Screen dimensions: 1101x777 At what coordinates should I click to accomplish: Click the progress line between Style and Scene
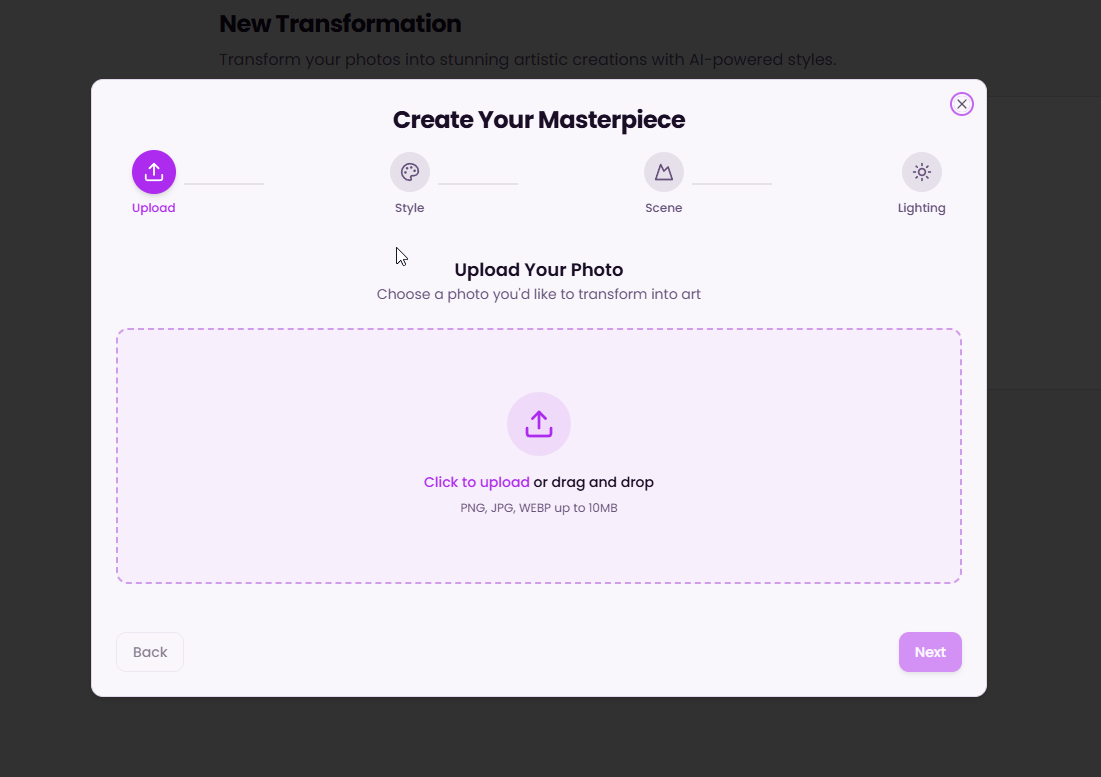tap(478, 183)
